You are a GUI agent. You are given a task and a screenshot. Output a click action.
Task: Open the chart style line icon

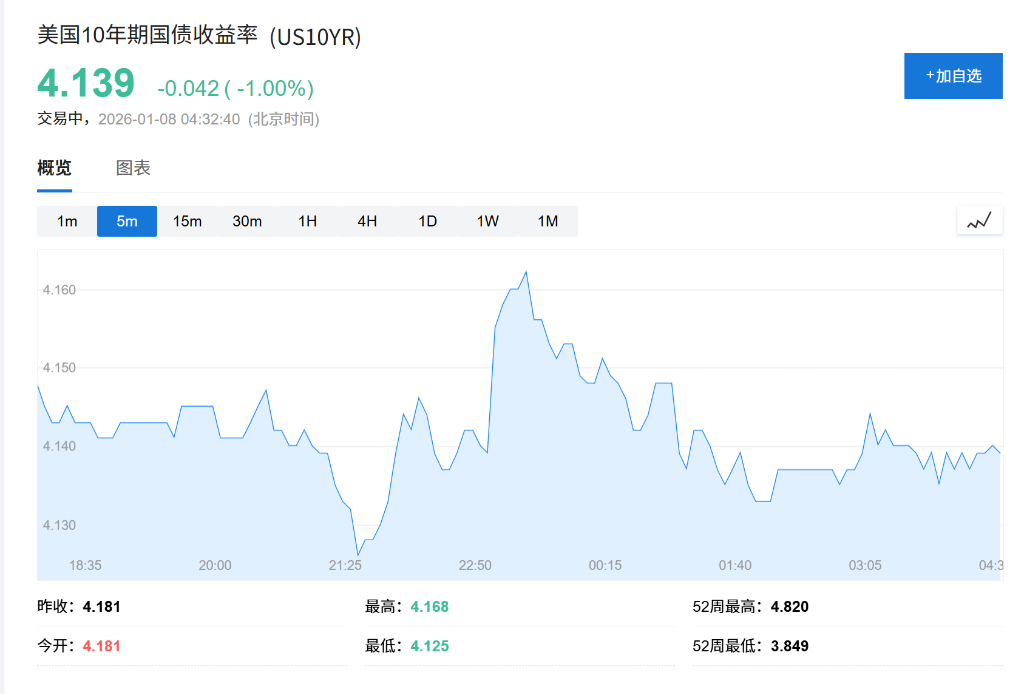(x=979, y=220)
